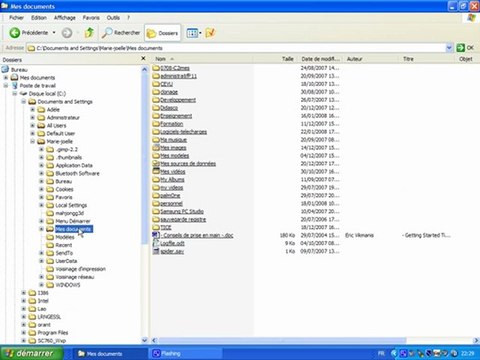Open the spider.sav file icon
The height and width of the screenshot is (360, 480).
click(x=156, y=251)
